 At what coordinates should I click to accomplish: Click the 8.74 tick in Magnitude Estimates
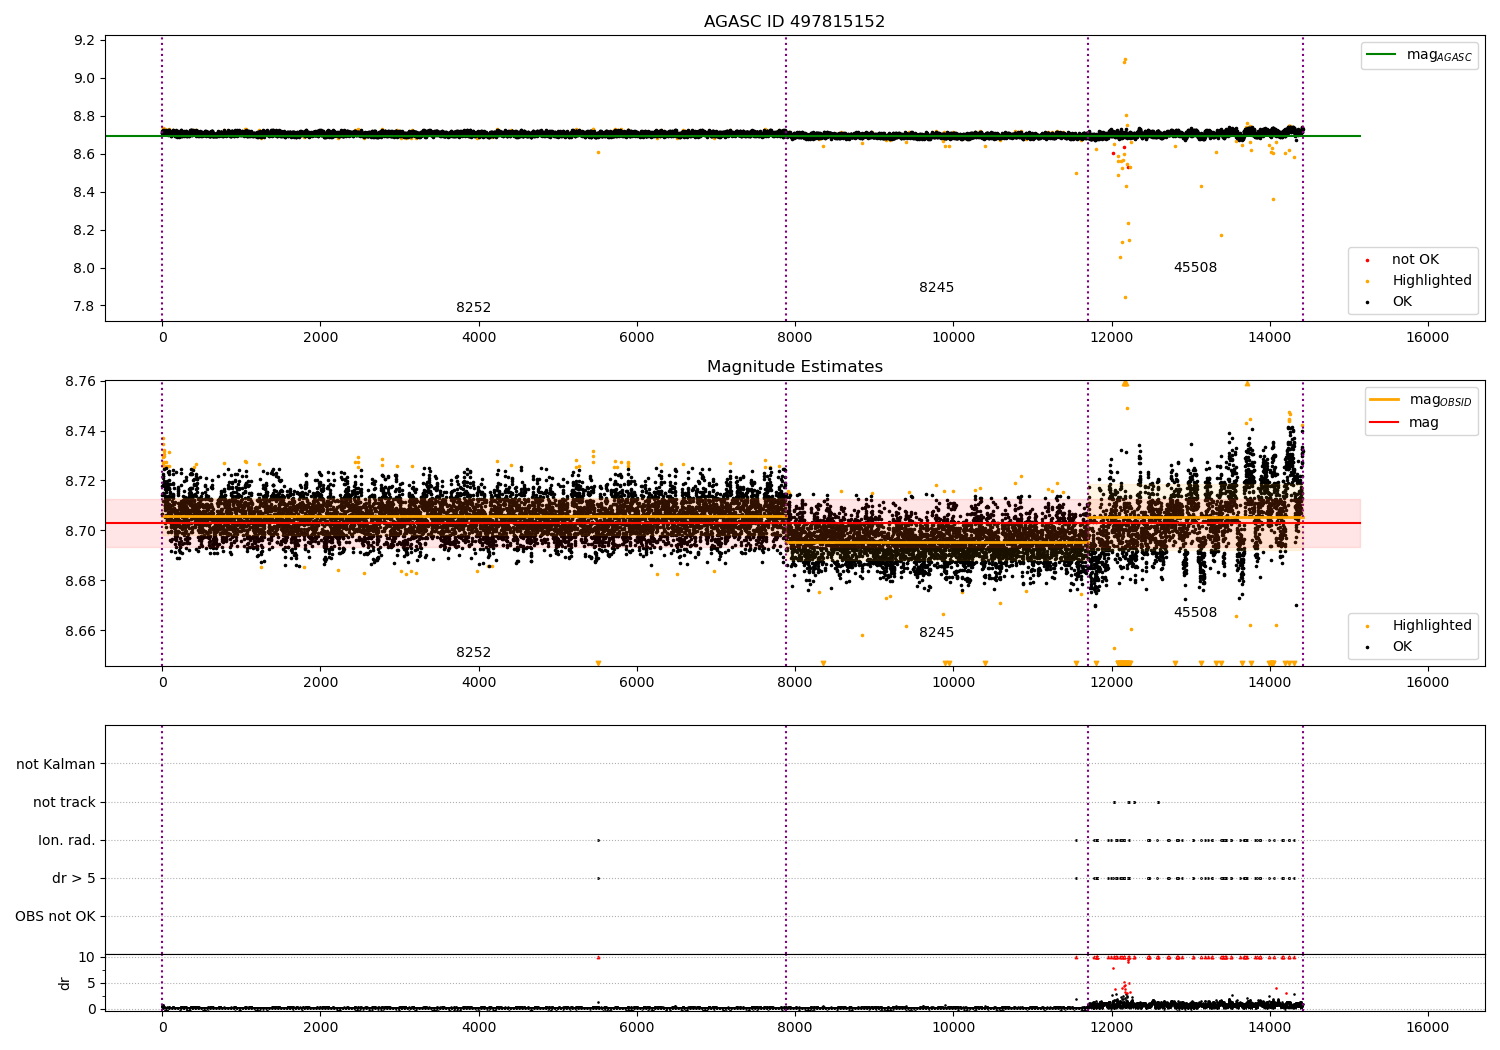click(80, 431)
